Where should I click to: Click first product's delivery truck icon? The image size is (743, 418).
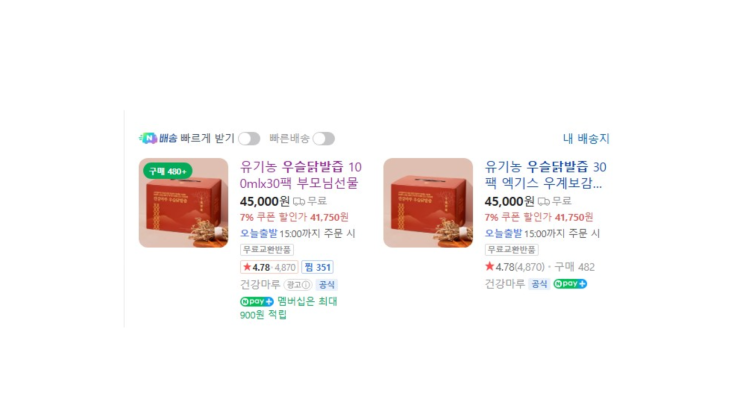(299, 202)
